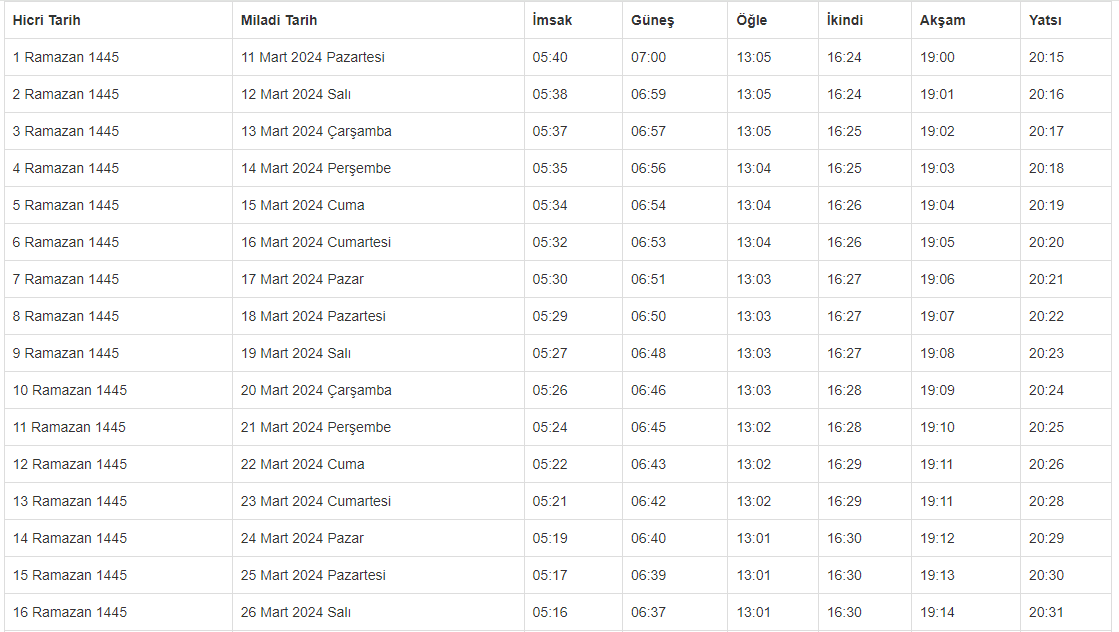Click the Öğle column header
This screenshot has width=1119, height=632.
pyautogui.click(x=752, y=20)
